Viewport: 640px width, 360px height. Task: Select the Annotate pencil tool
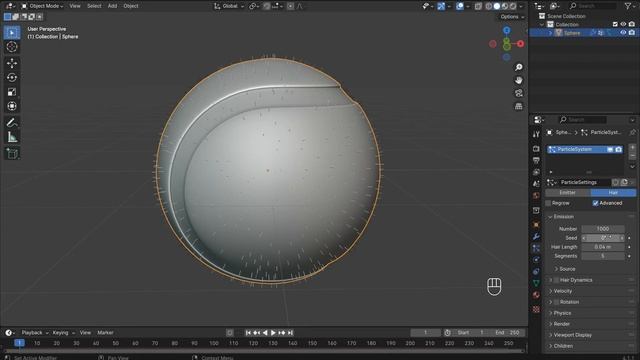[12, 122]
